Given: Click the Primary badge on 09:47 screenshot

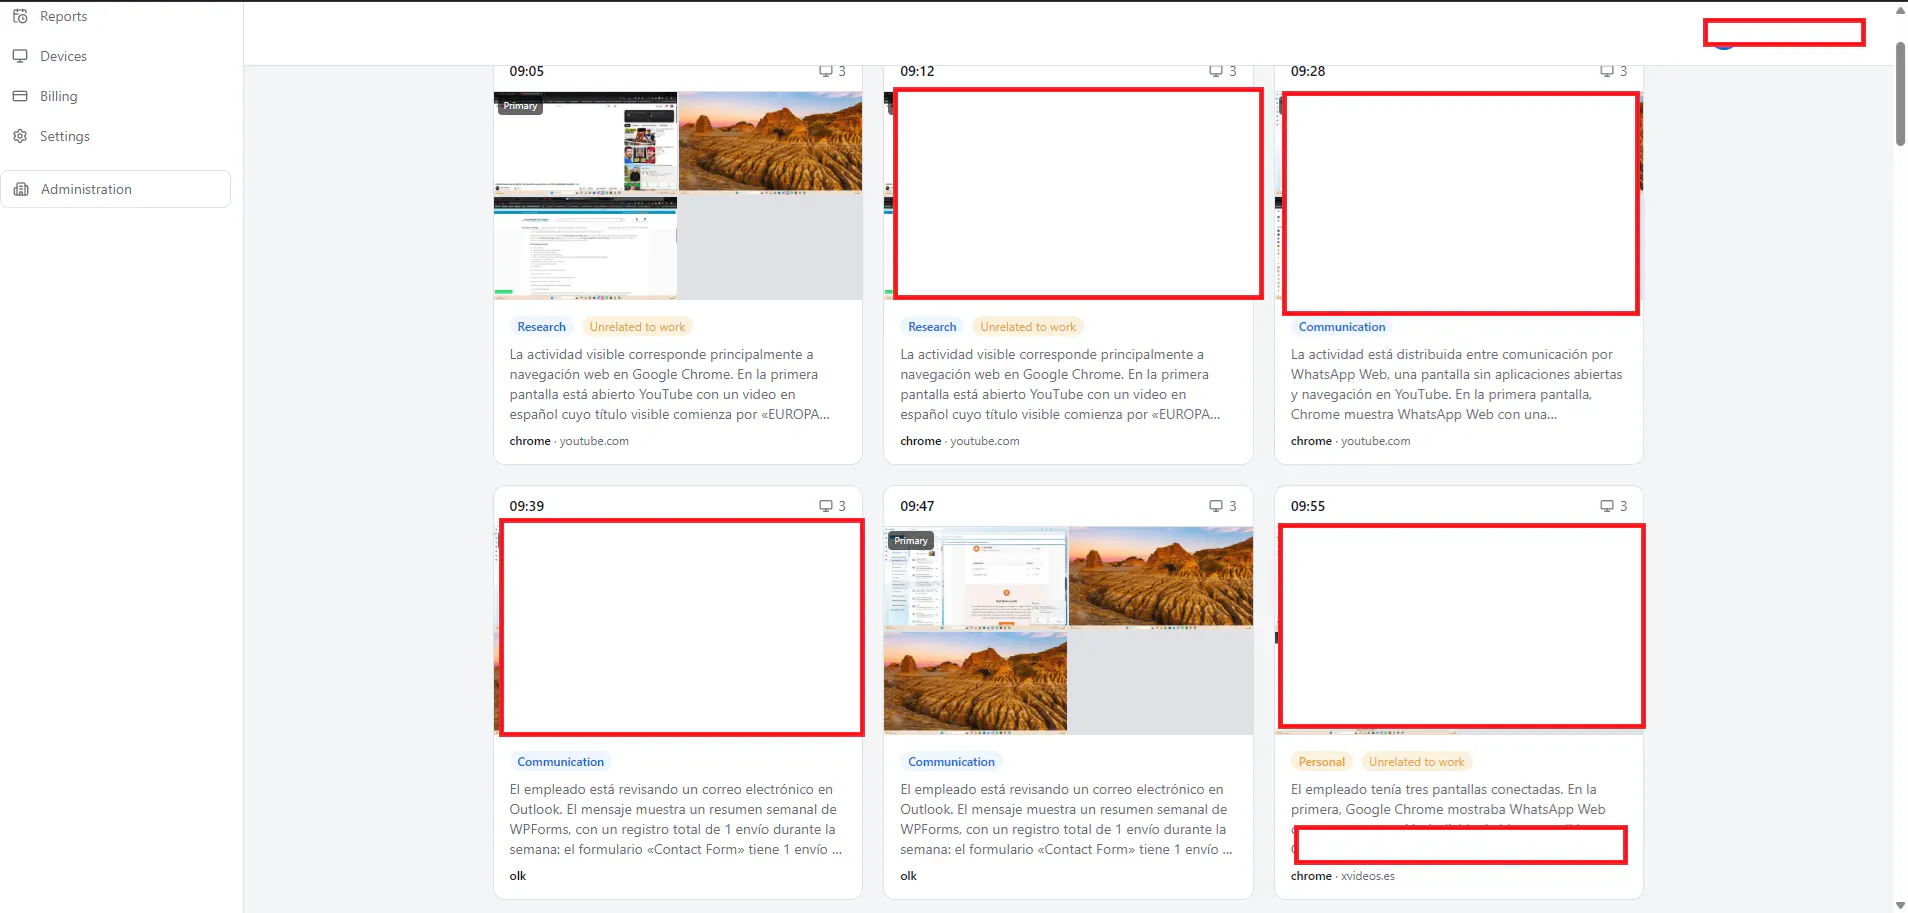Looking at the screenshot, I should coord(910,541).
